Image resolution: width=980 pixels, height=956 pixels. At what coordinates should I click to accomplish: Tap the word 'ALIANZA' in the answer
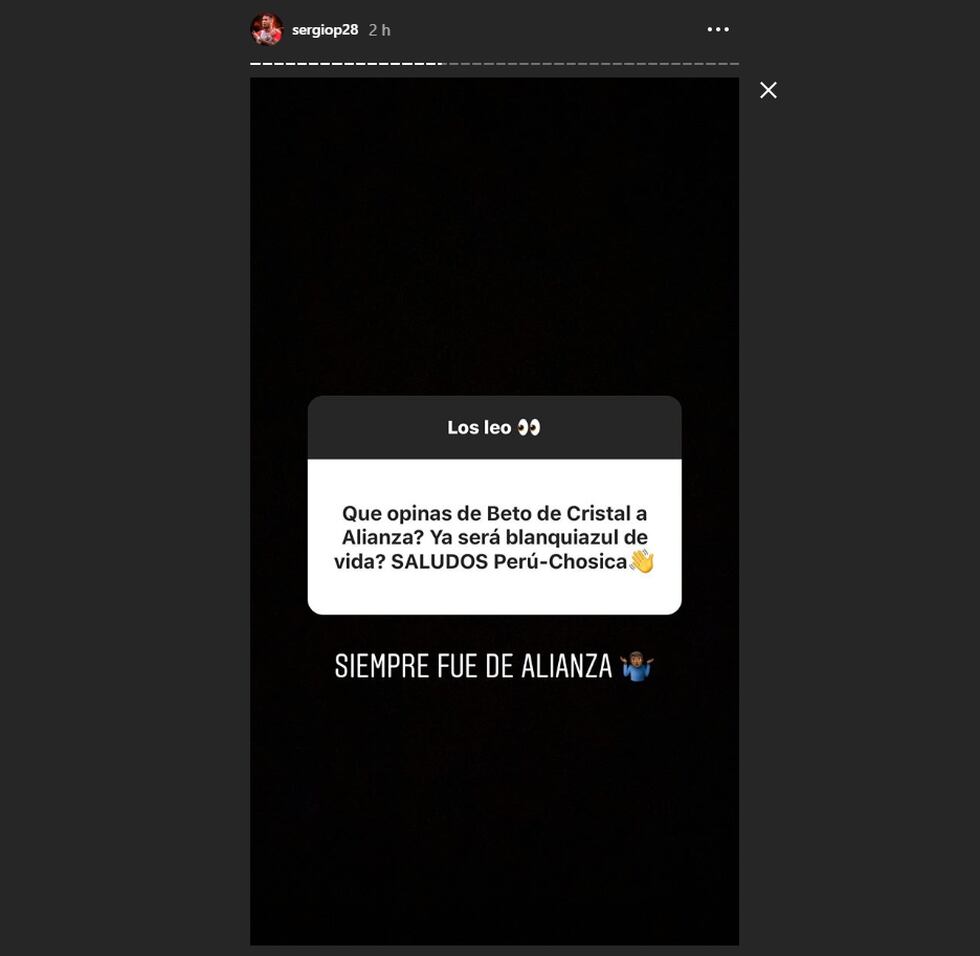[x=566, y=666]
